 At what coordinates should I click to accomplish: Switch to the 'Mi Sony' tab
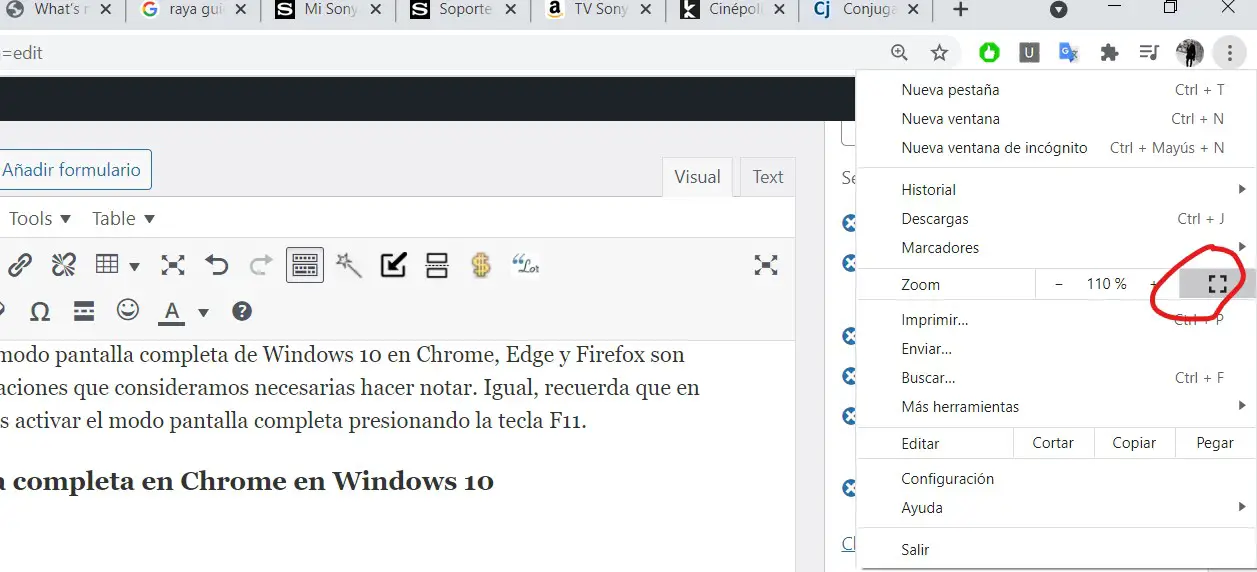click(327, 10)
